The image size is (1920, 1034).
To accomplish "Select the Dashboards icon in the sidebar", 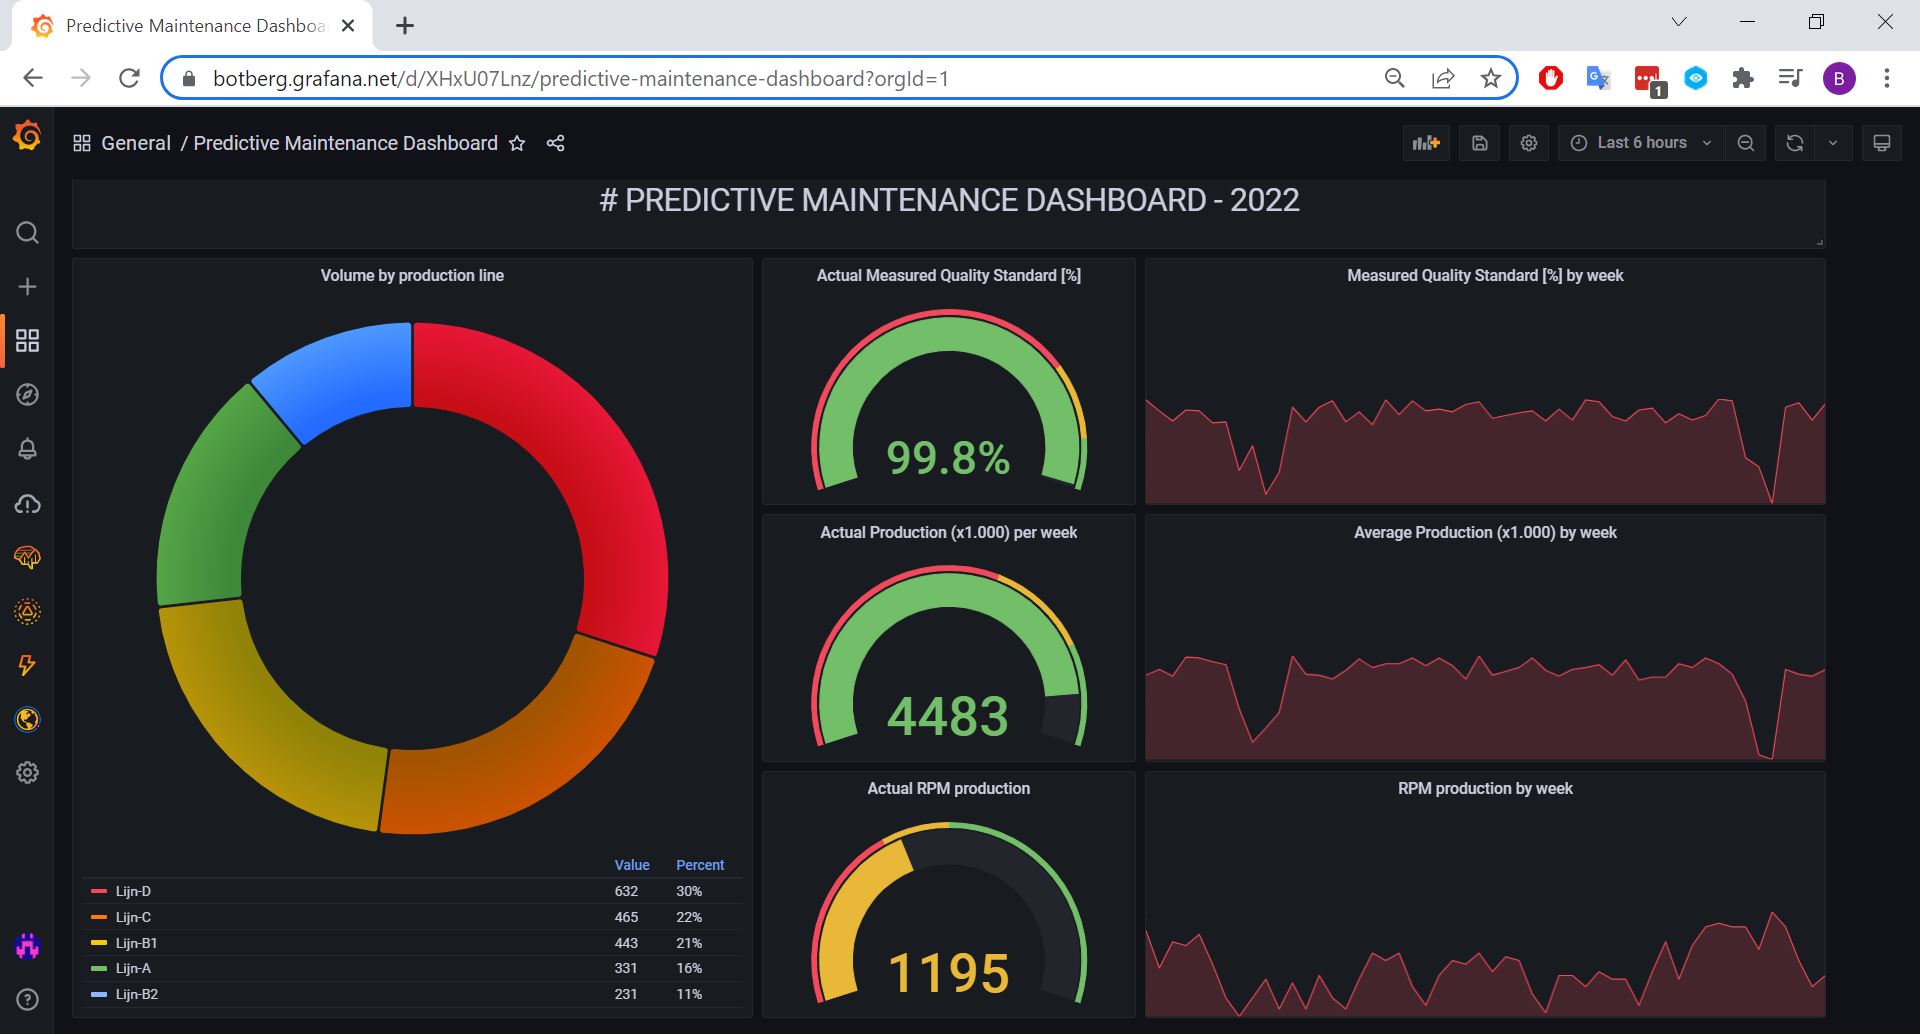I will tap(27, 340).
